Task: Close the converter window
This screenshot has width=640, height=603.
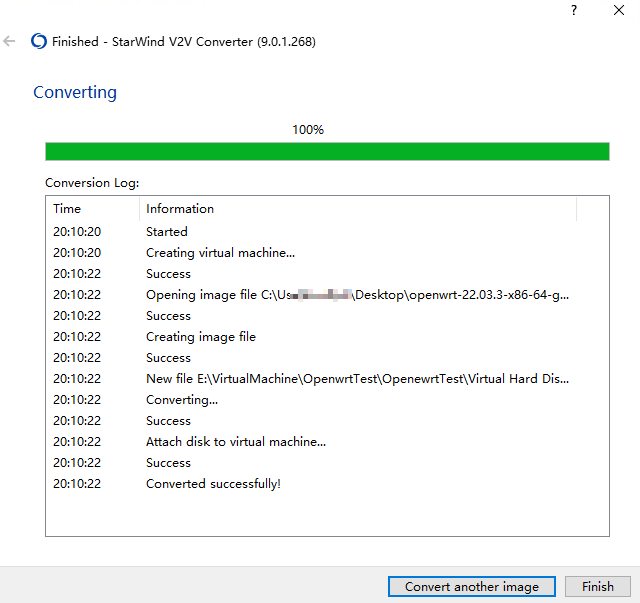Action: click(x=619, y=10)
